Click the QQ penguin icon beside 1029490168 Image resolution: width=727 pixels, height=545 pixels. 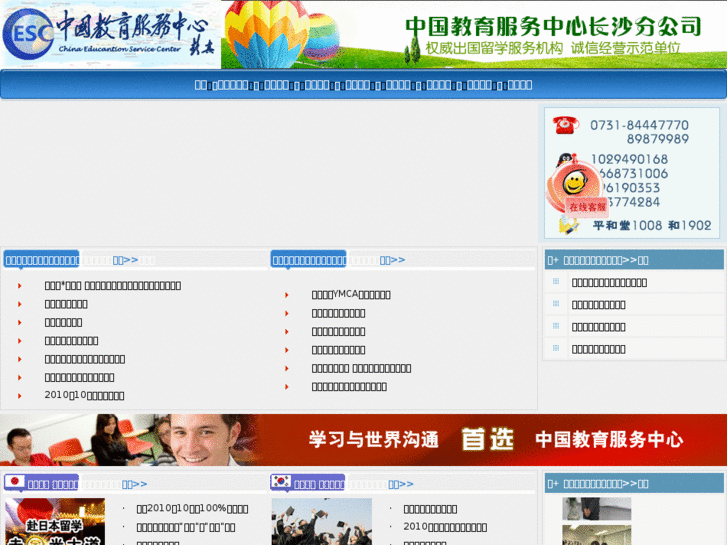pyautogui.click(x=566, y=160)
